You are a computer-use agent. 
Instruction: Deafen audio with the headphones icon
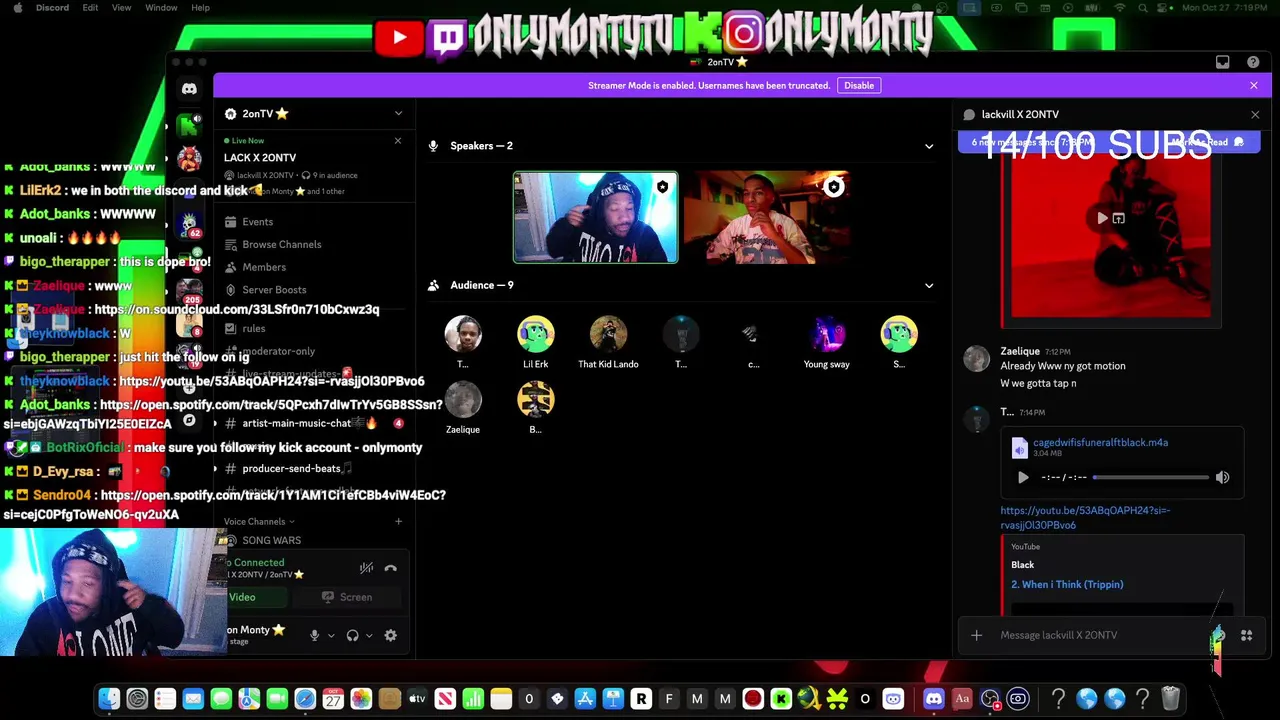tap(352, 635)
